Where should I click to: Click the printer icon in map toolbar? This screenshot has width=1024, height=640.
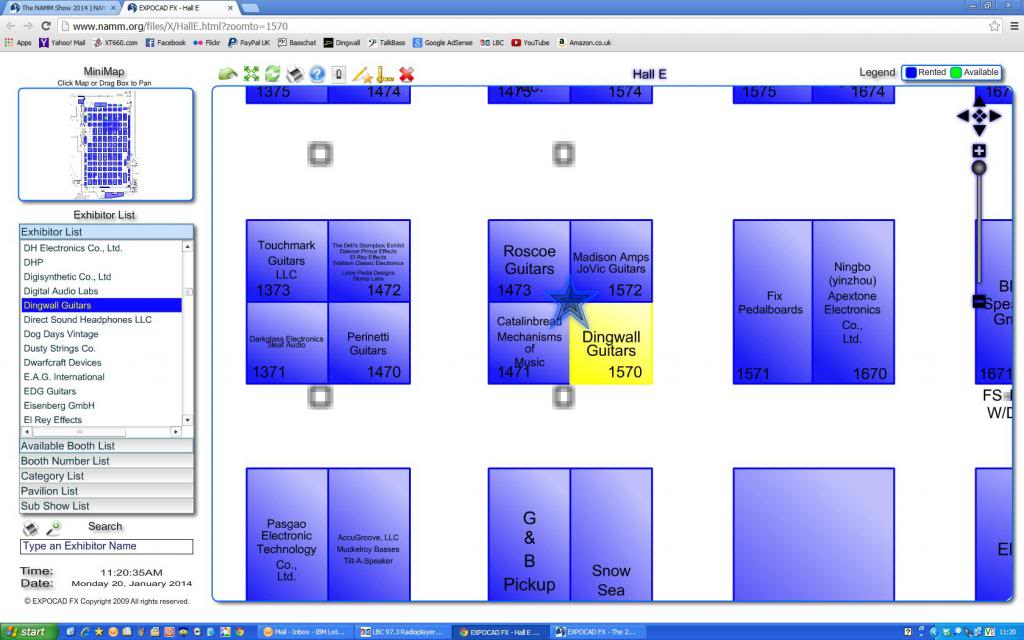pyautogui.click(x=295, y=74)
